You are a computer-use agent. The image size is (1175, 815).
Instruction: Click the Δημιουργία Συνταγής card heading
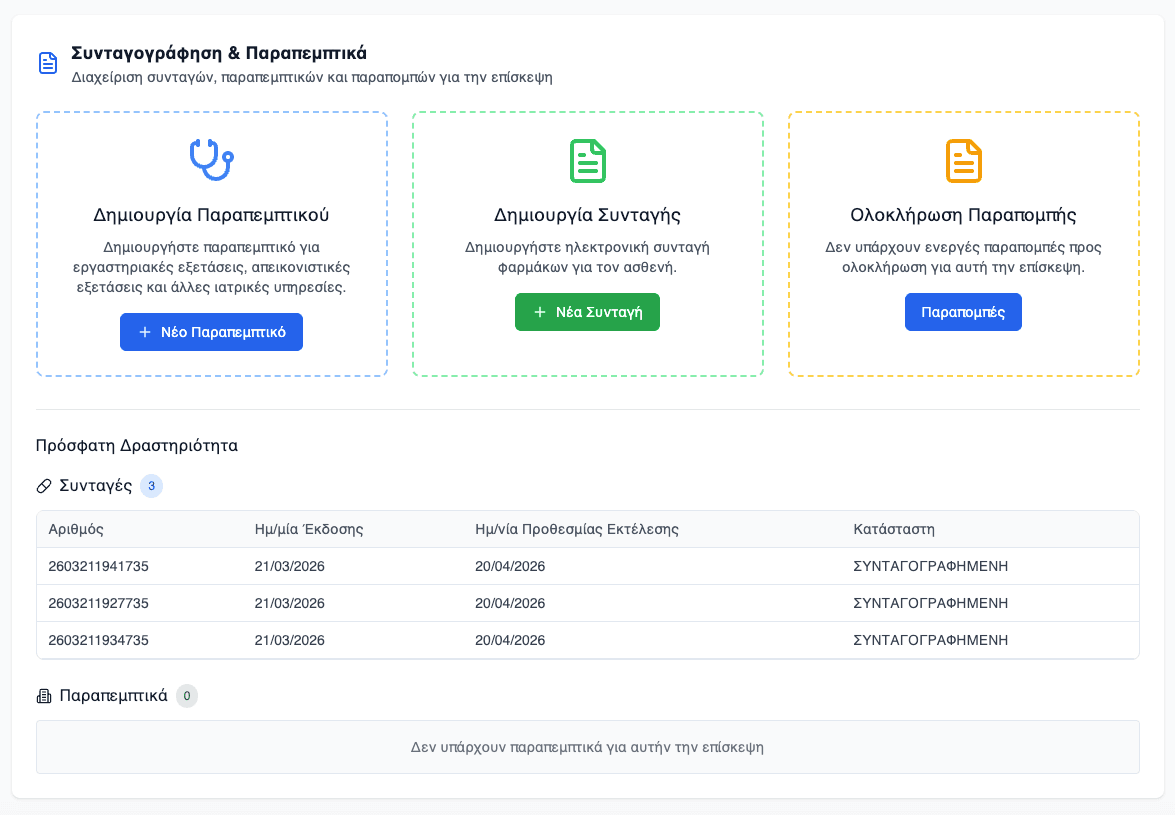[587, 215]
